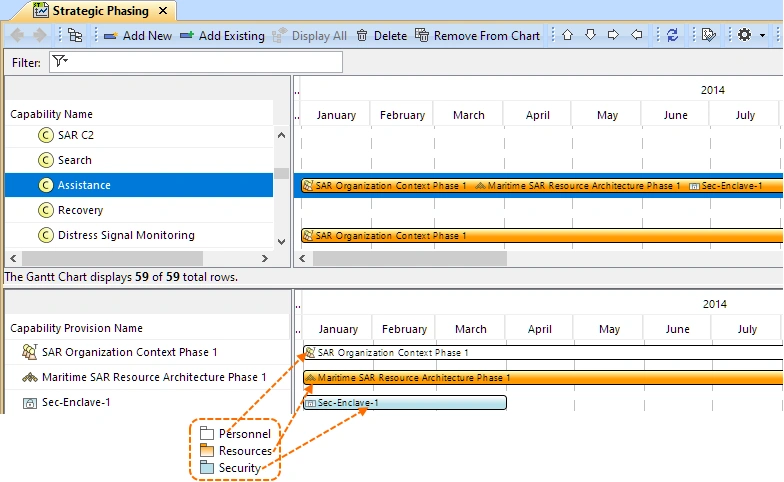Click scroll down arrow of capability list

(x=282, y=242)
